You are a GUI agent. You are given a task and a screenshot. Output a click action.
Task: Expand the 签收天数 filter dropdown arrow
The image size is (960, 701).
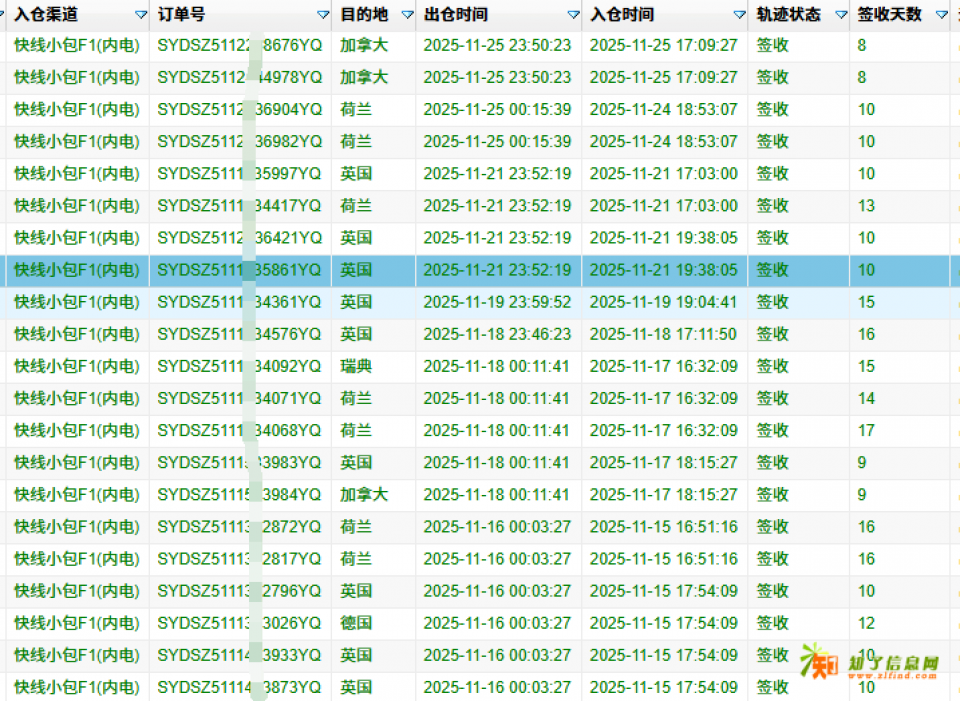941,15
